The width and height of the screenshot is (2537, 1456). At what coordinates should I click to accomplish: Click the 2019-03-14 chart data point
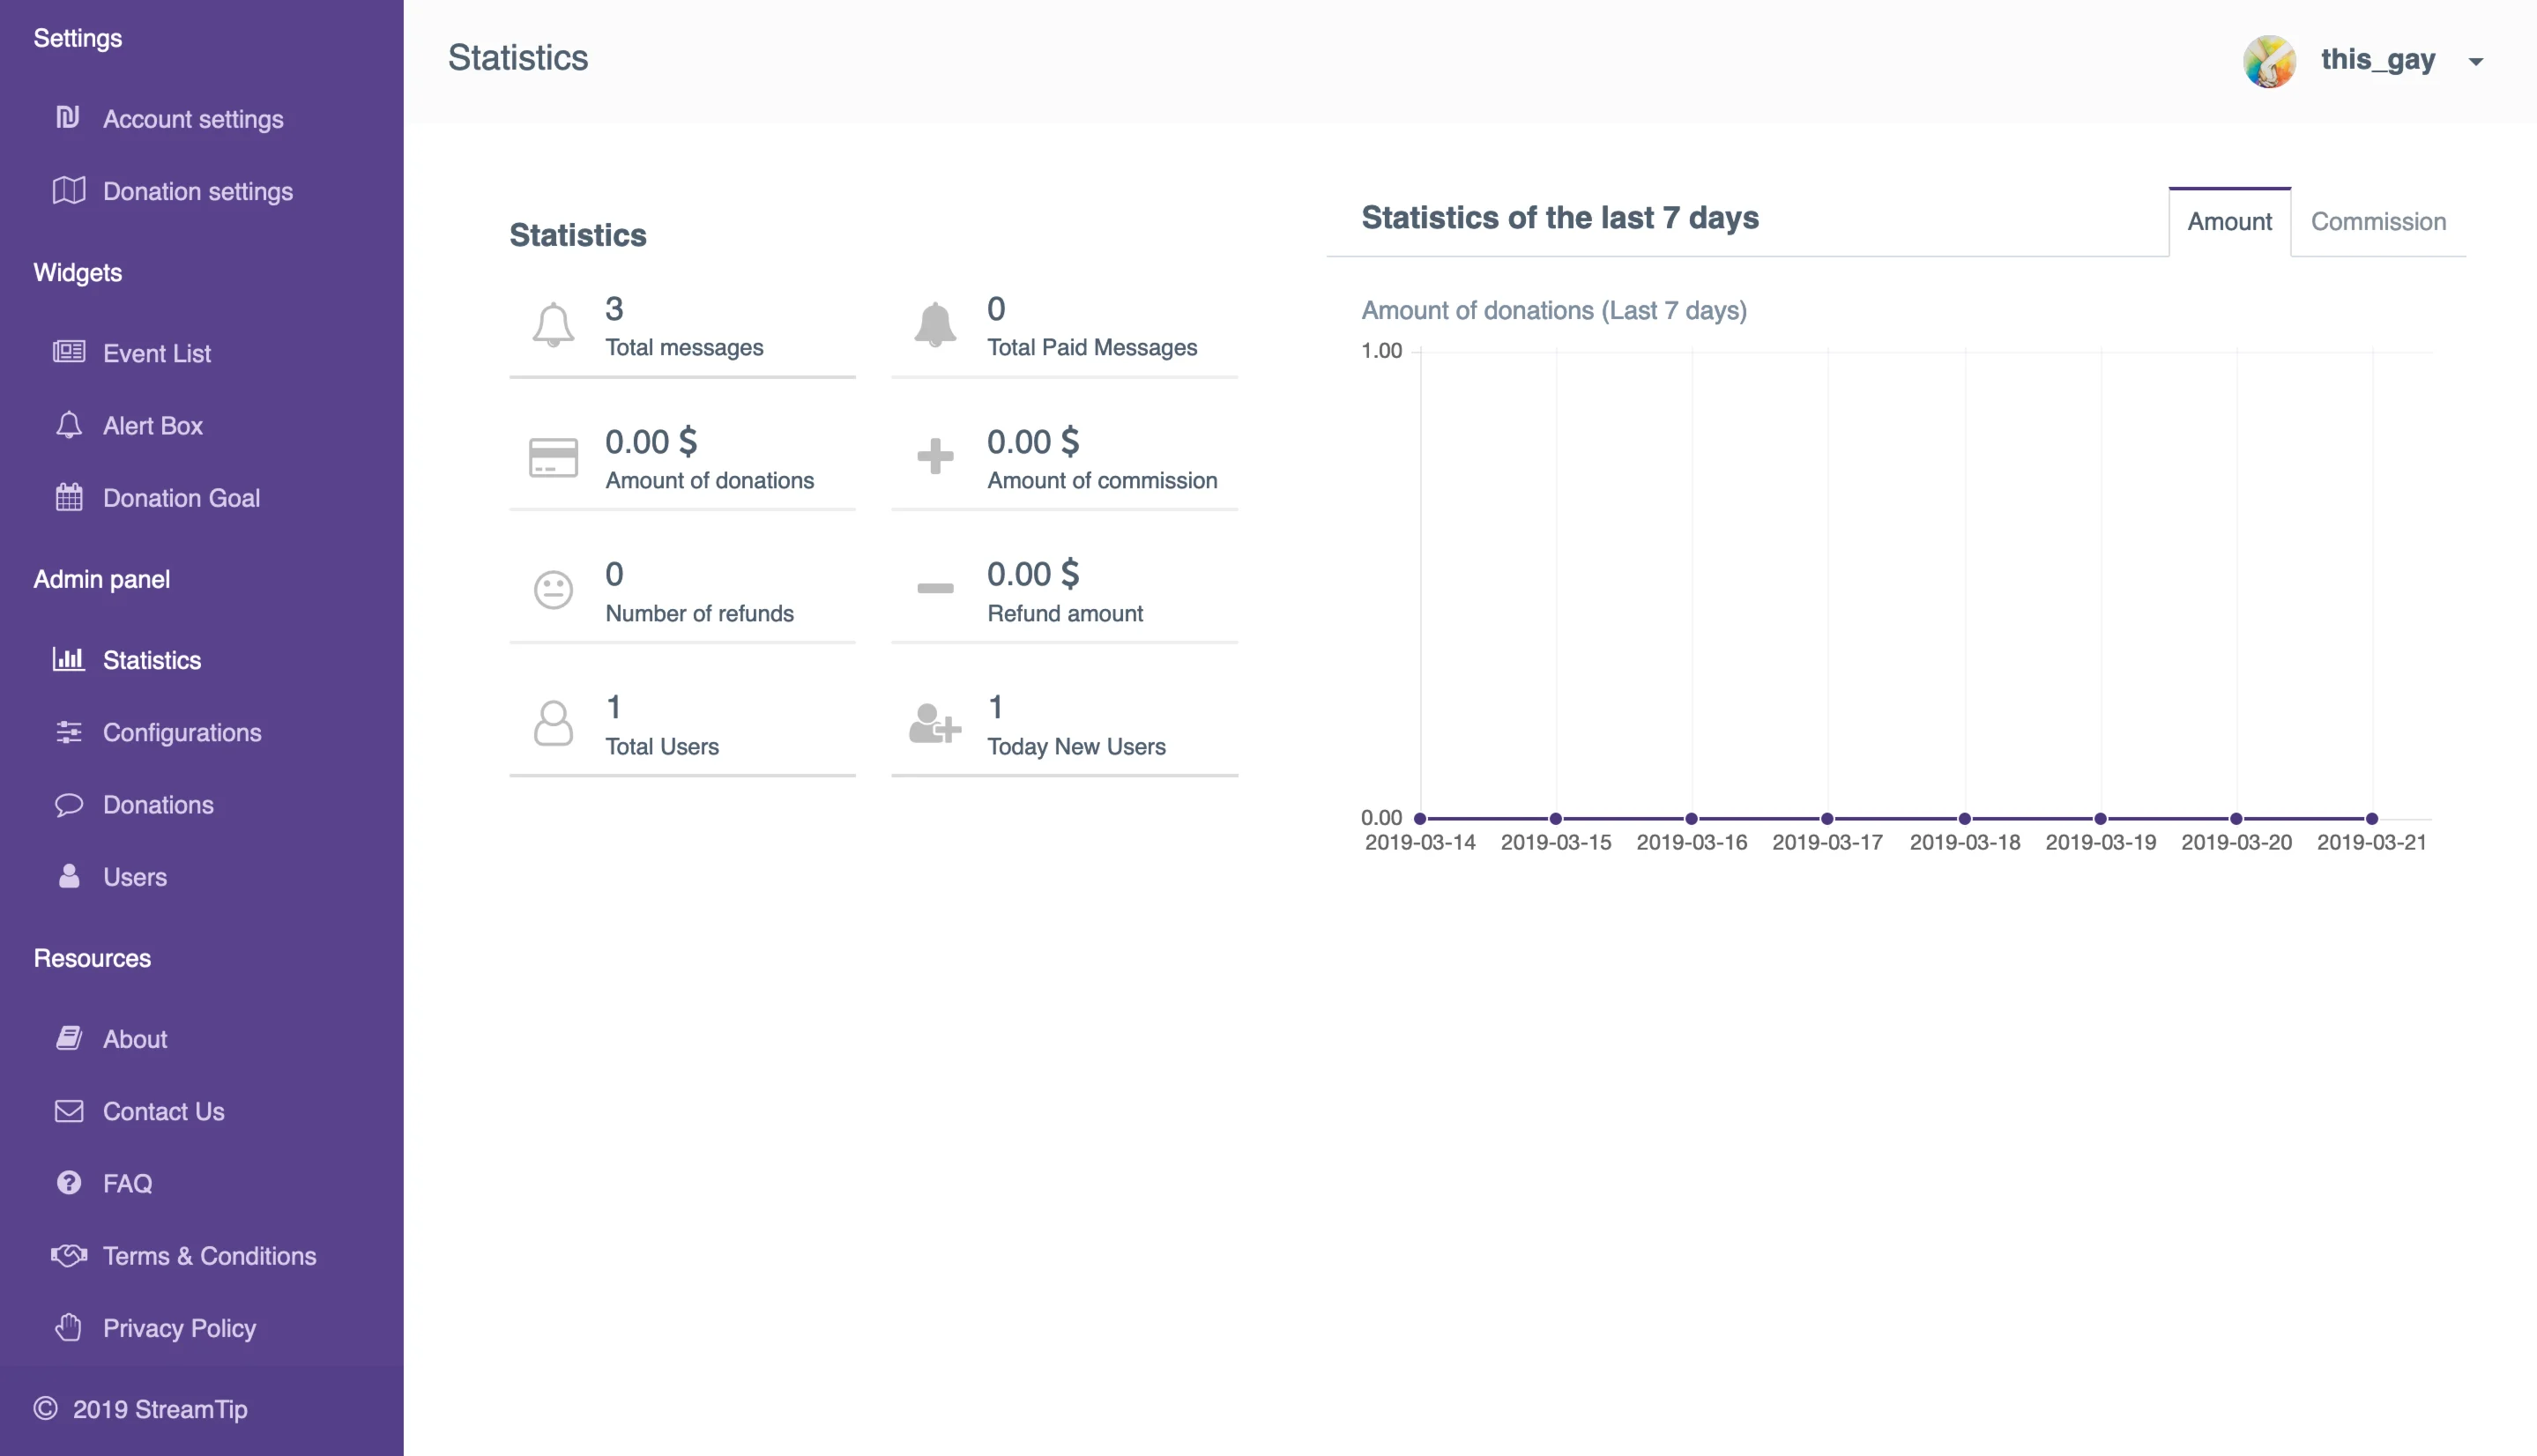click(1420, 819)
